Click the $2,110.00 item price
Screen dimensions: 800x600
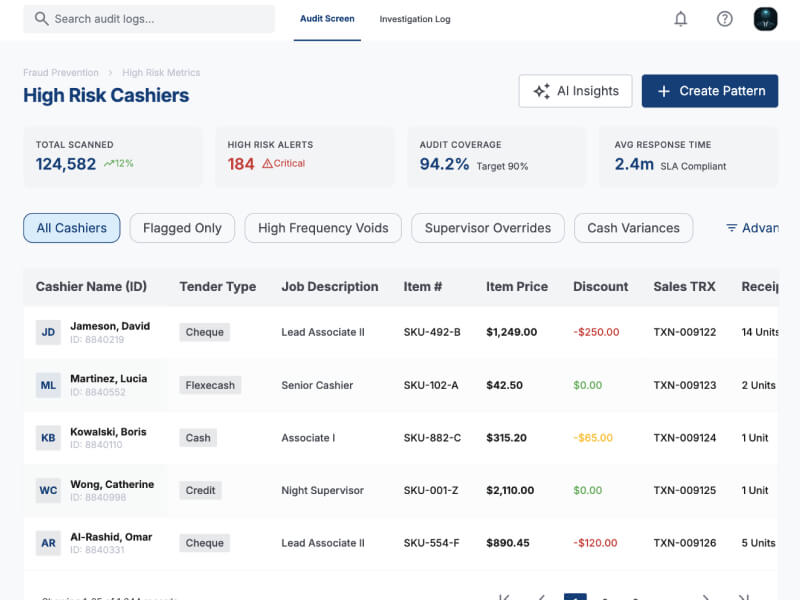coord(510,490)
